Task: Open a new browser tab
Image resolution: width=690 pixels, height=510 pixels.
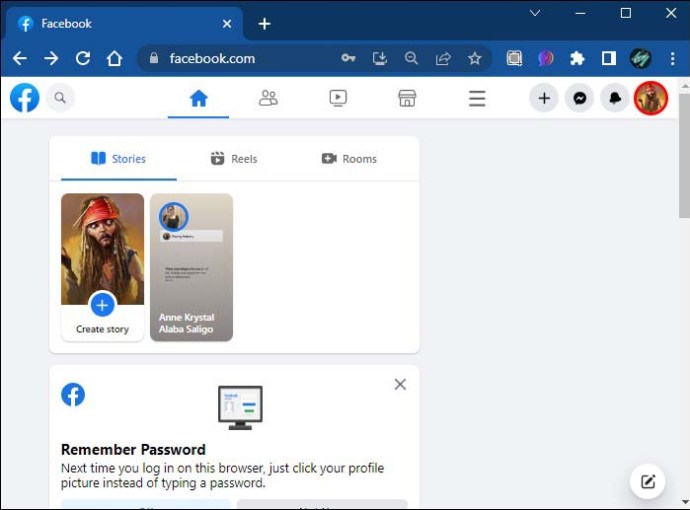Action: [264, 23]
